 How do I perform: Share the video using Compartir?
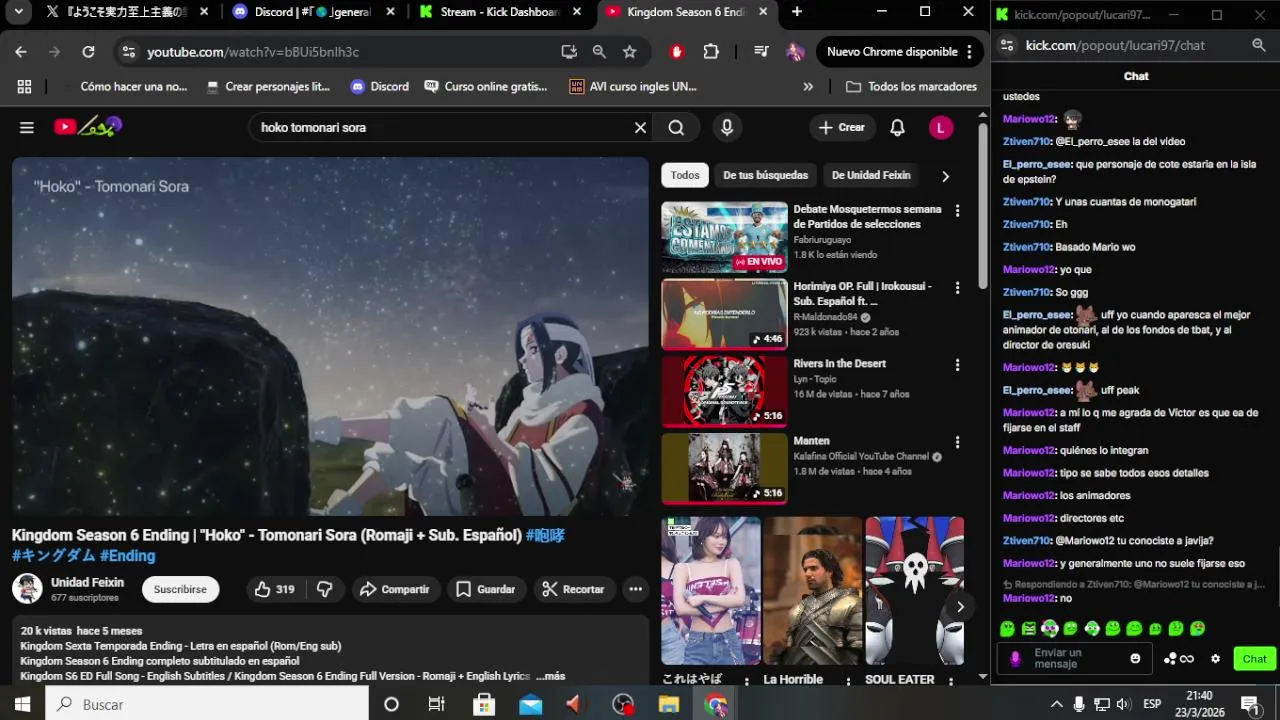395,589
